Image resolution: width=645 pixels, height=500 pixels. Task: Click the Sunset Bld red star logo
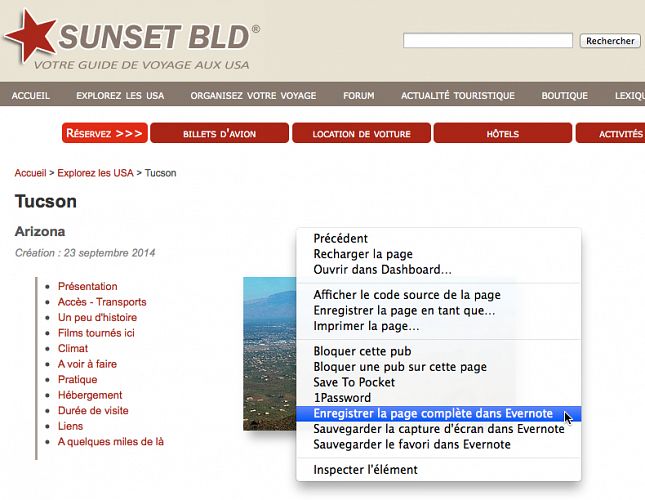pos(30,37)
